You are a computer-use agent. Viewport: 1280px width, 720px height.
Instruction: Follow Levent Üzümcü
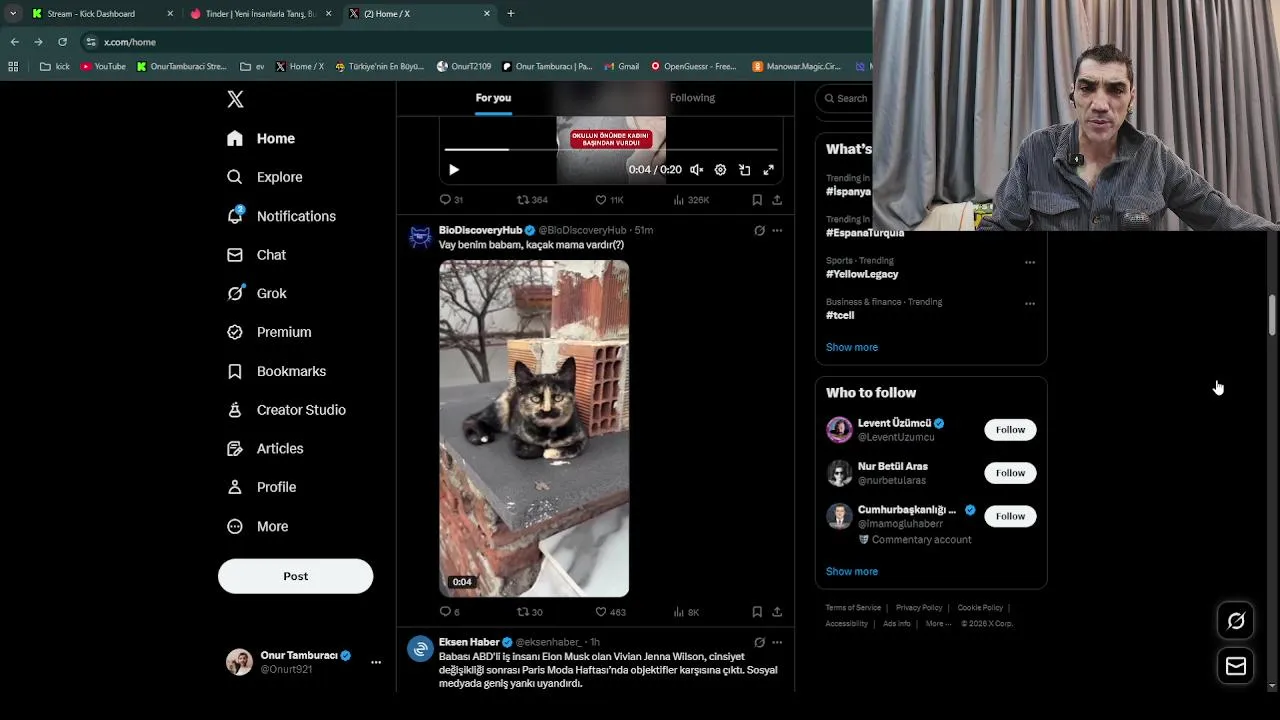coord(1010,430)
